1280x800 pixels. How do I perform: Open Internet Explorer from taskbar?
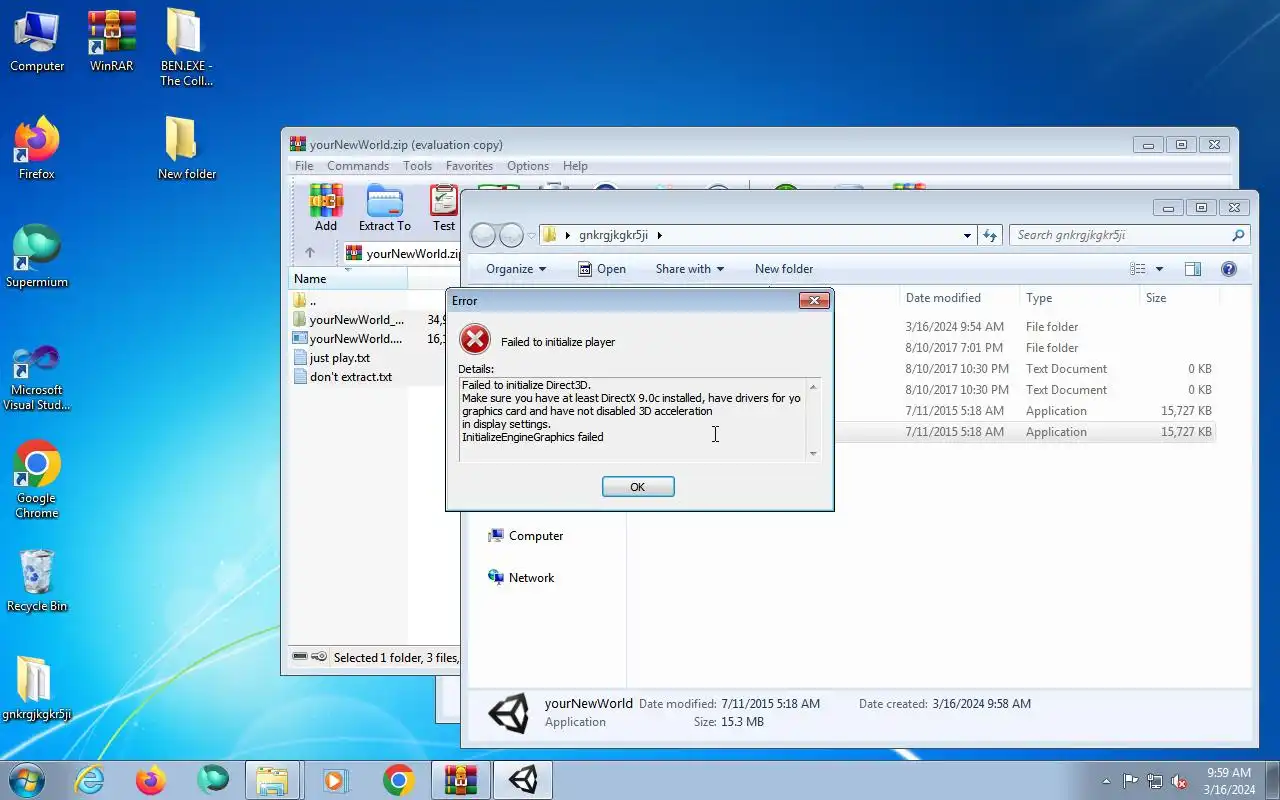(x=89, y=781)
